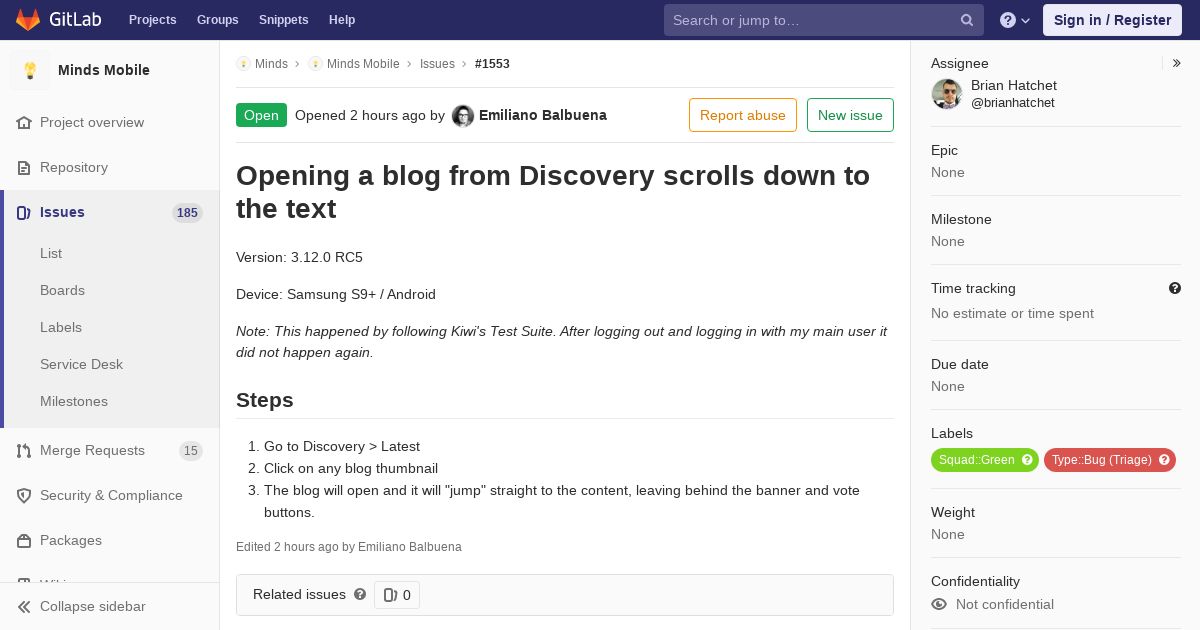Click the Issues sidebar icon

(24, 212)
